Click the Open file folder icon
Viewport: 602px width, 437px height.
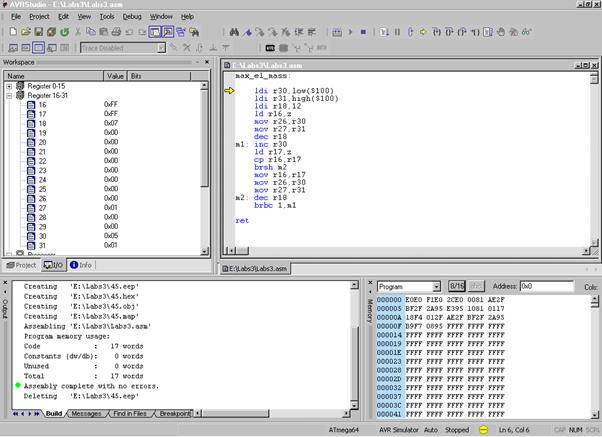pyautogui.click(x=24, y=32)
